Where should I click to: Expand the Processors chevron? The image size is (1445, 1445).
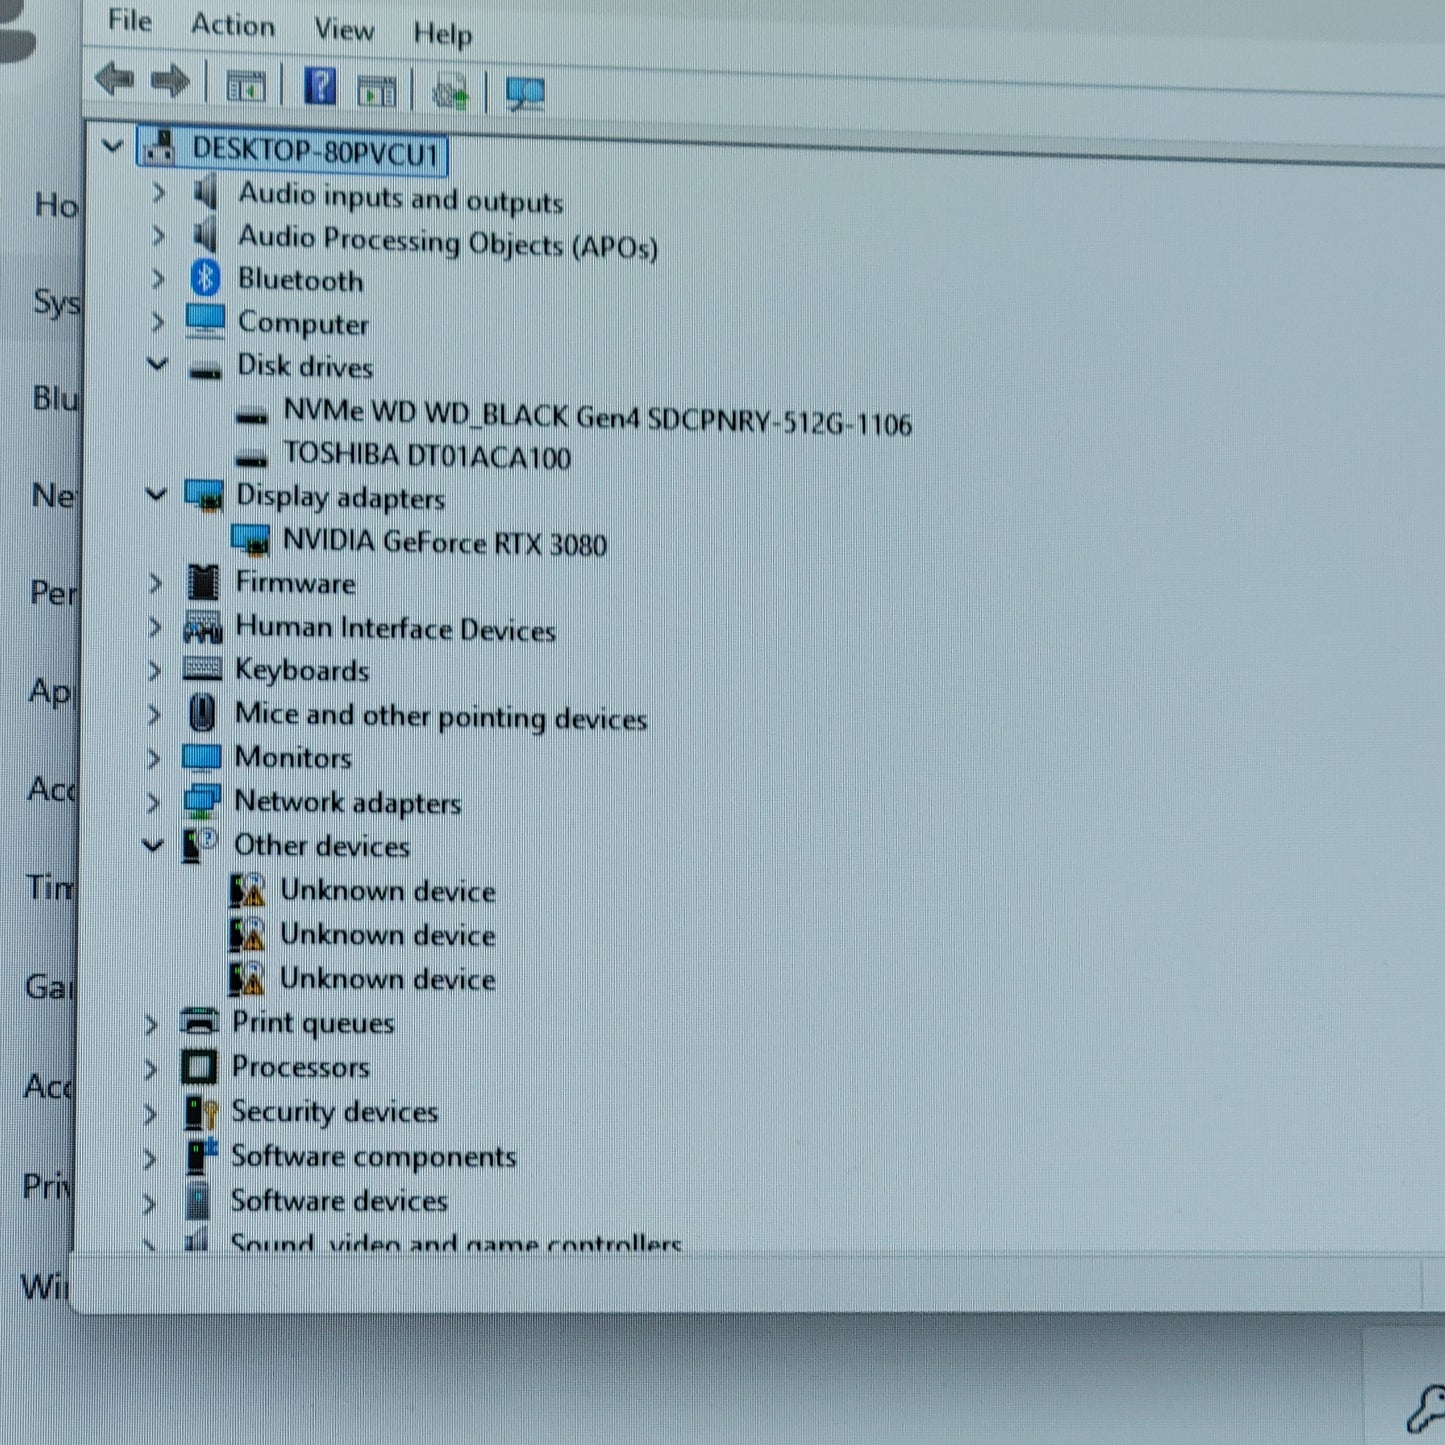click(151, 1068)
